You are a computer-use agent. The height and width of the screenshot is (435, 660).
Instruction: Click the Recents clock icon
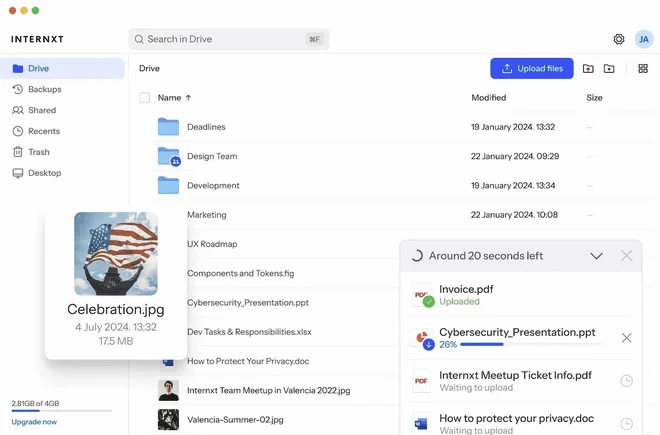[x=18, y=131]
